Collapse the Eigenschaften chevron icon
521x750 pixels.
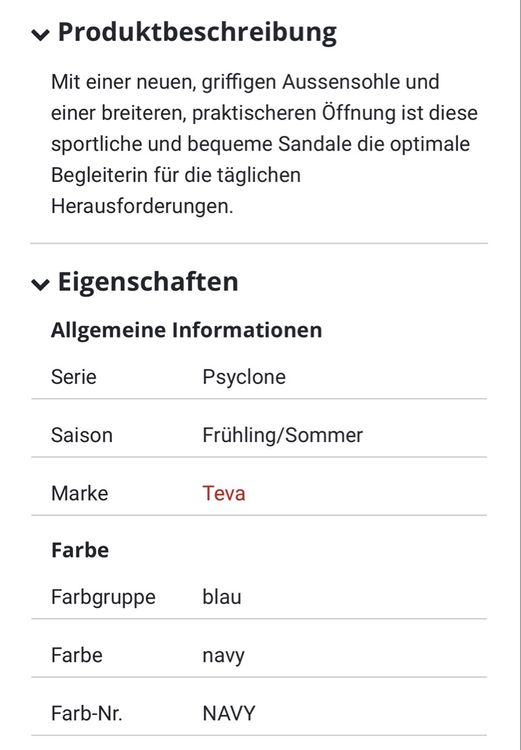click(40, 284)
